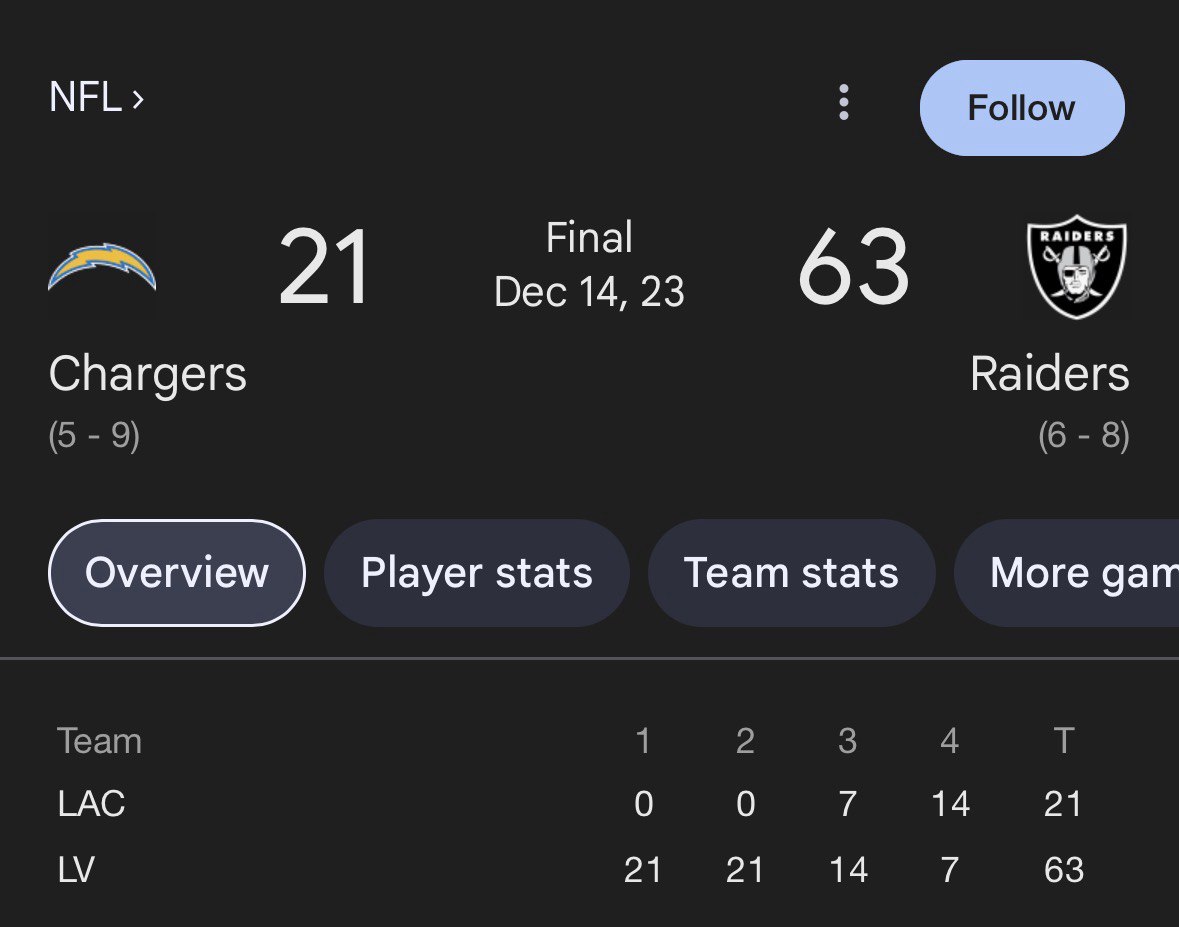Click the Raiders large score of 63
This screenshot has width=1179, height=927.
(x=853, y=268)
